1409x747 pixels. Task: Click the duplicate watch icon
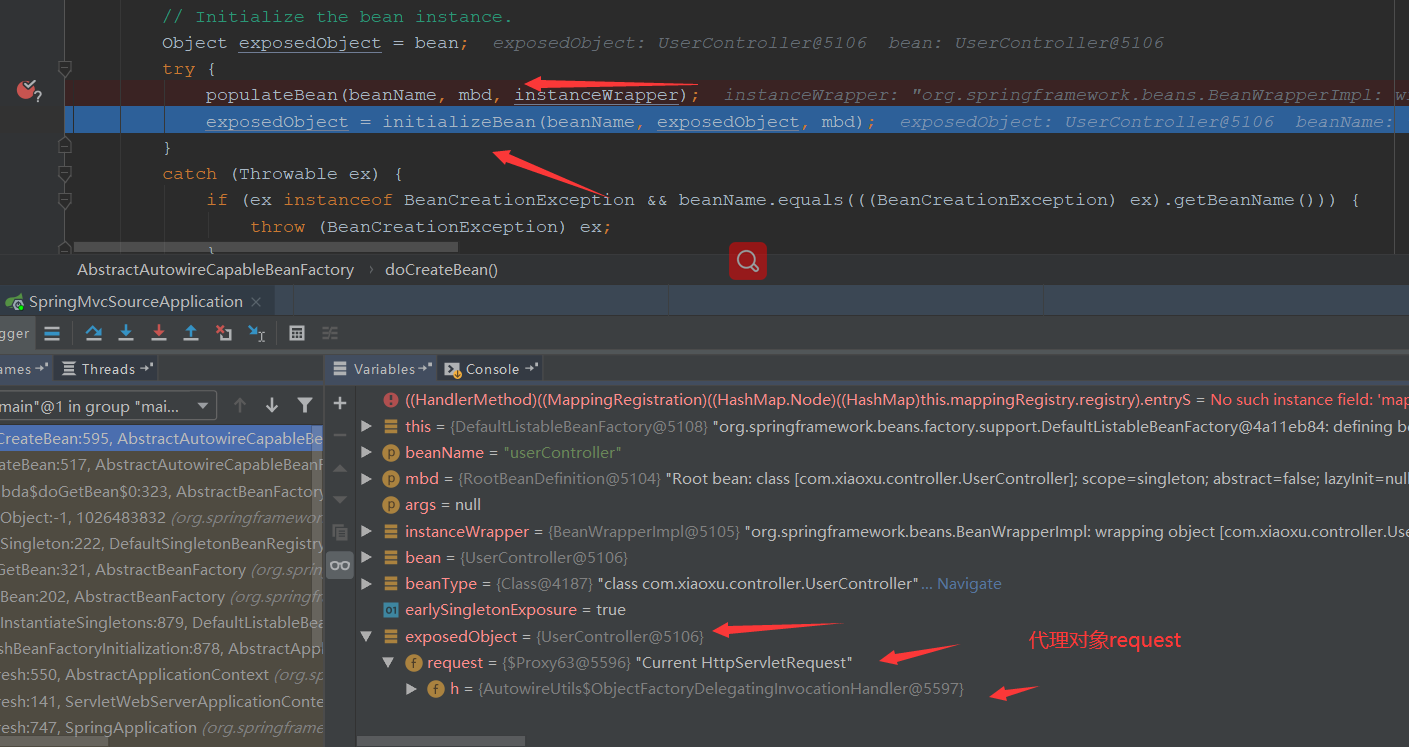tap(340, 532)
